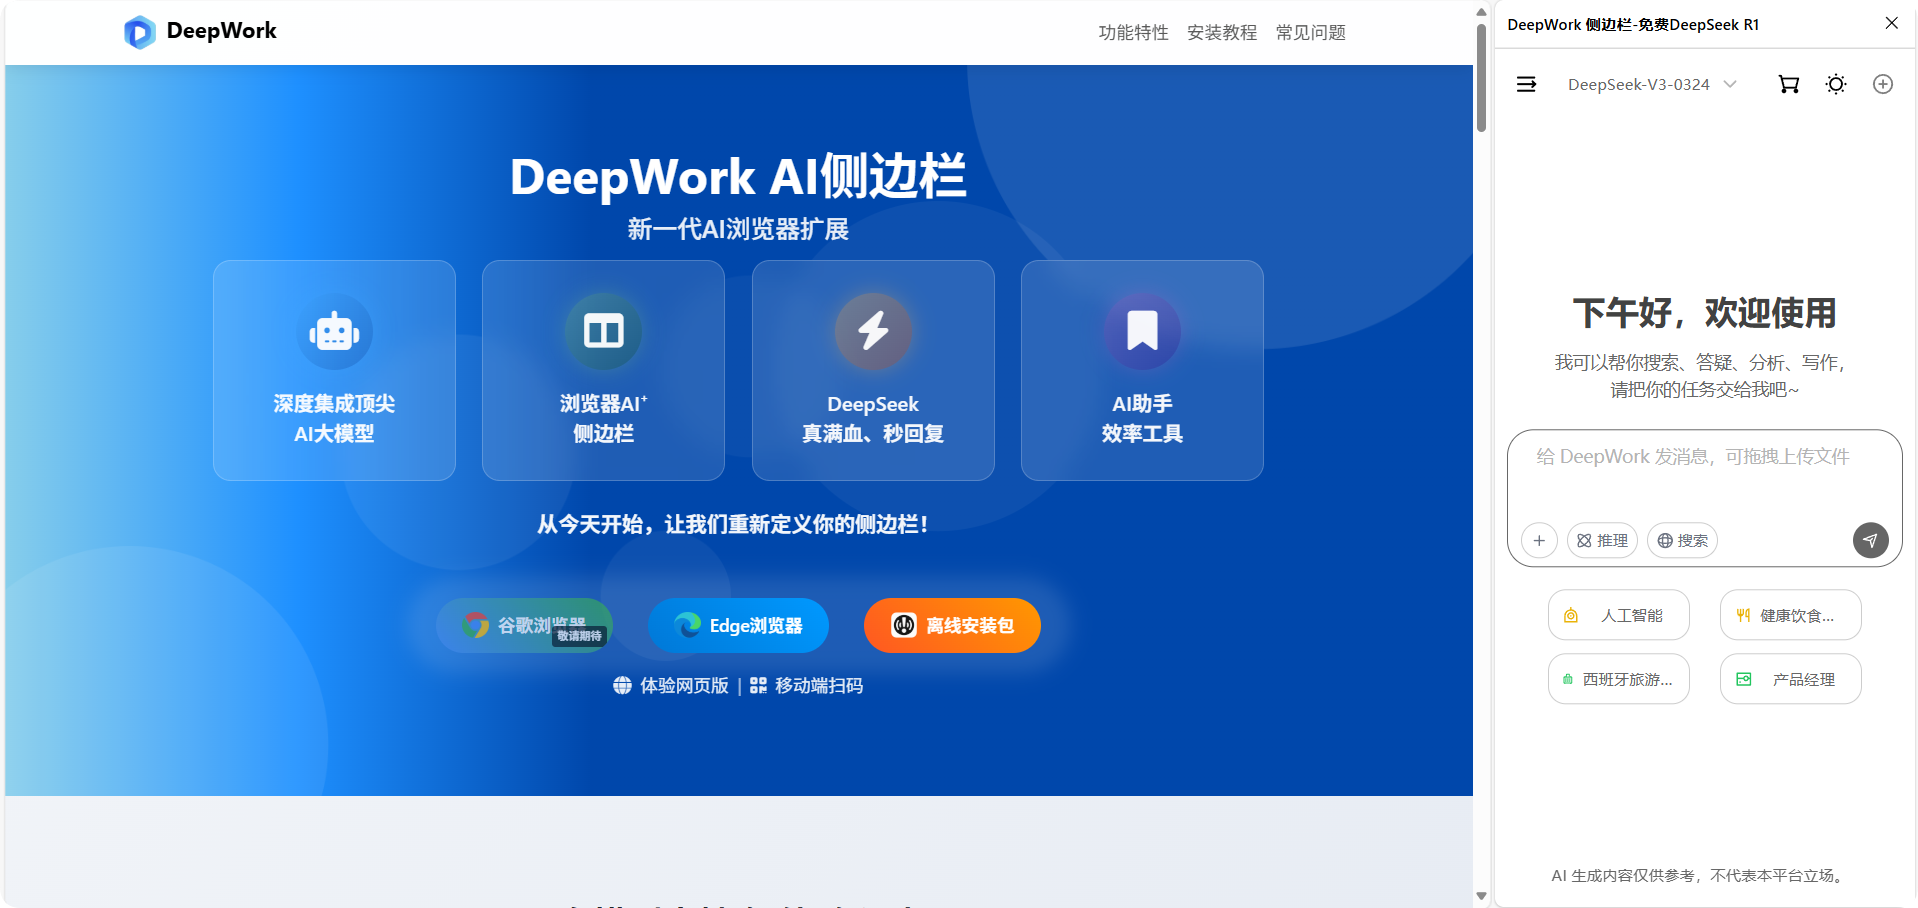Open the 体验网页版 link
Screen dimensions: 1918x908
pyautogui.click(x=671, y=685)
